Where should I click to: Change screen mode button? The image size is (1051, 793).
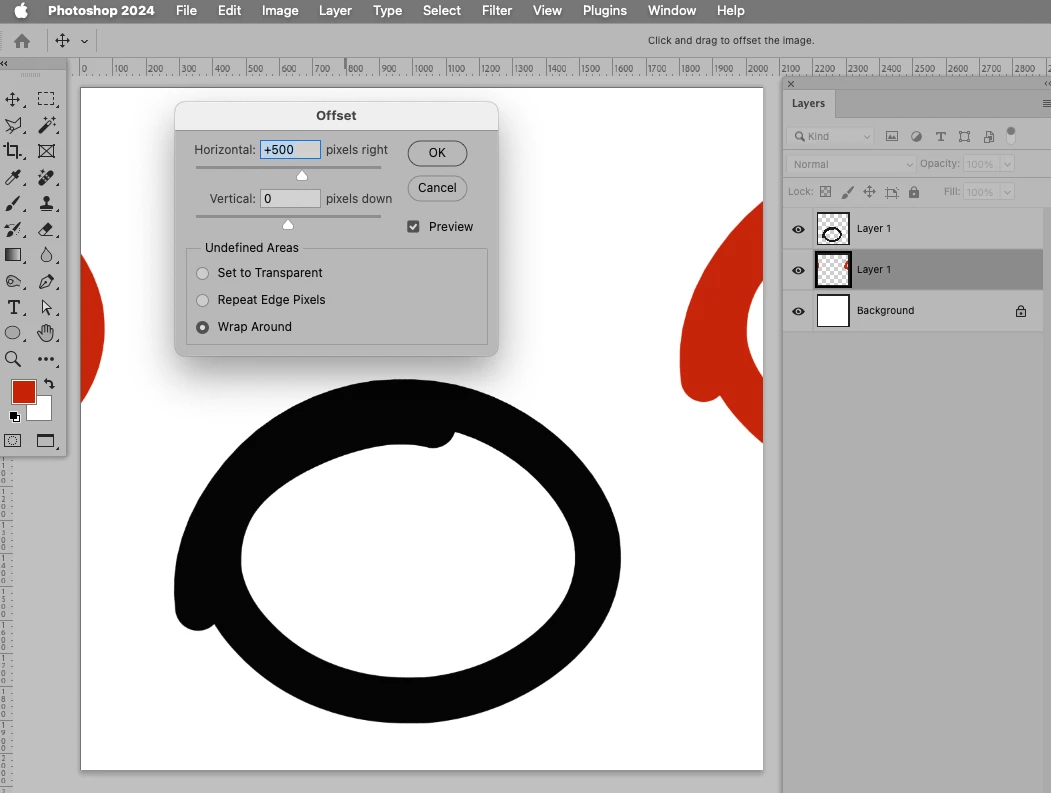(x=46, y=440)
